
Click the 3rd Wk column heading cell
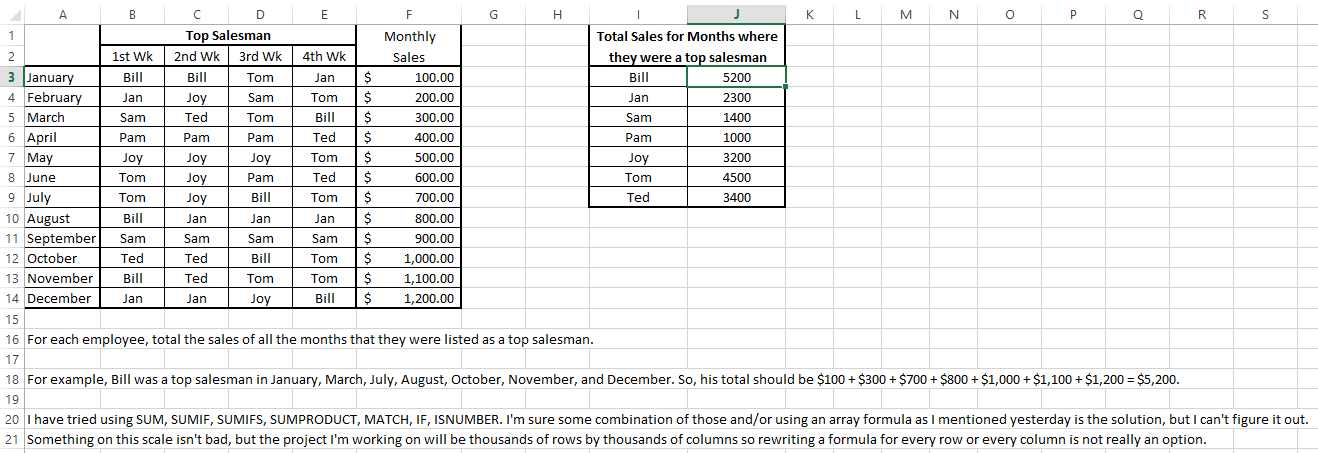coord(260,57)
